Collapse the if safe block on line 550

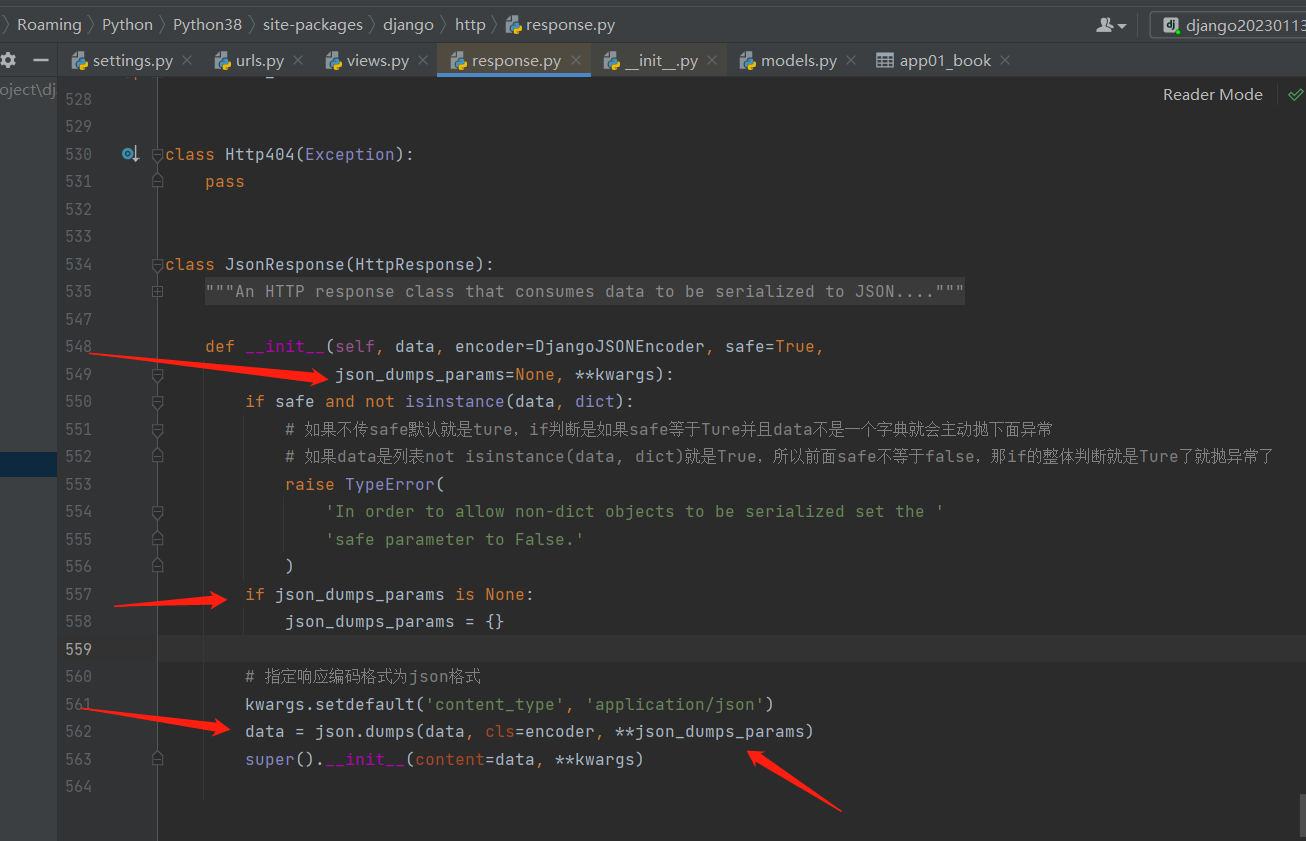[x=157, y=402]
